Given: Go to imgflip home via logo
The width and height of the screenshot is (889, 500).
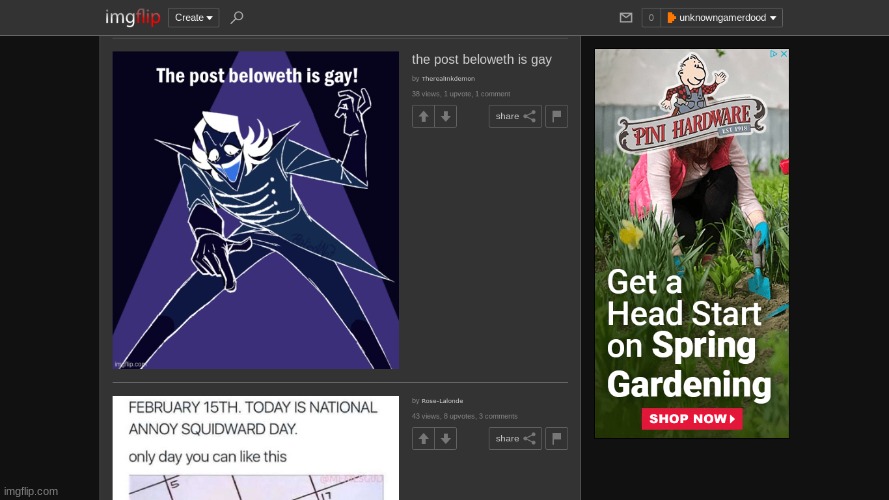Looking at the screenshot, I should [133, 18].
